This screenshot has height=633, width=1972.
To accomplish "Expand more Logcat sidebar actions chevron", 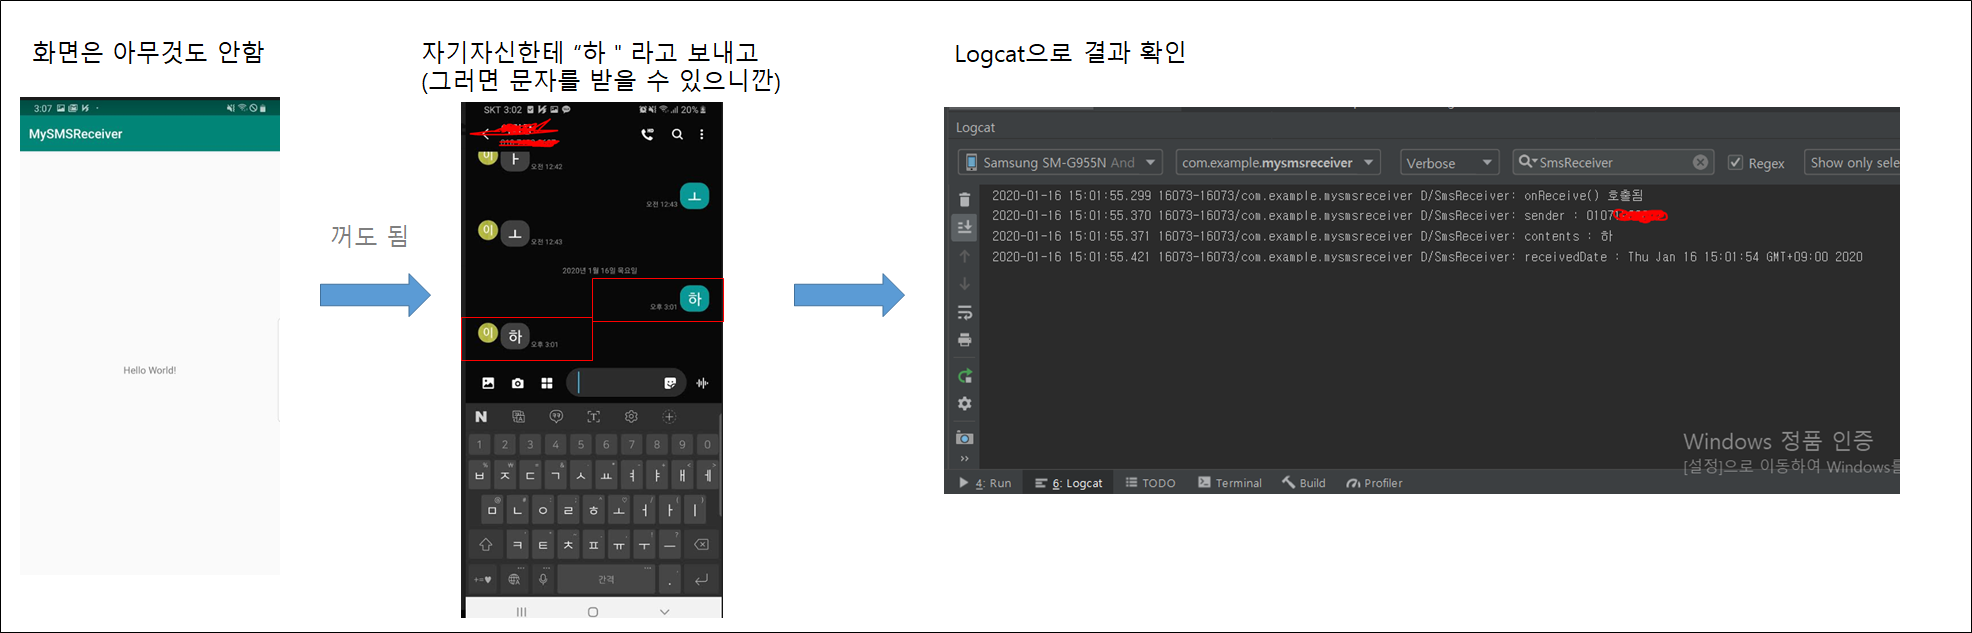I will tap(964, 459).
